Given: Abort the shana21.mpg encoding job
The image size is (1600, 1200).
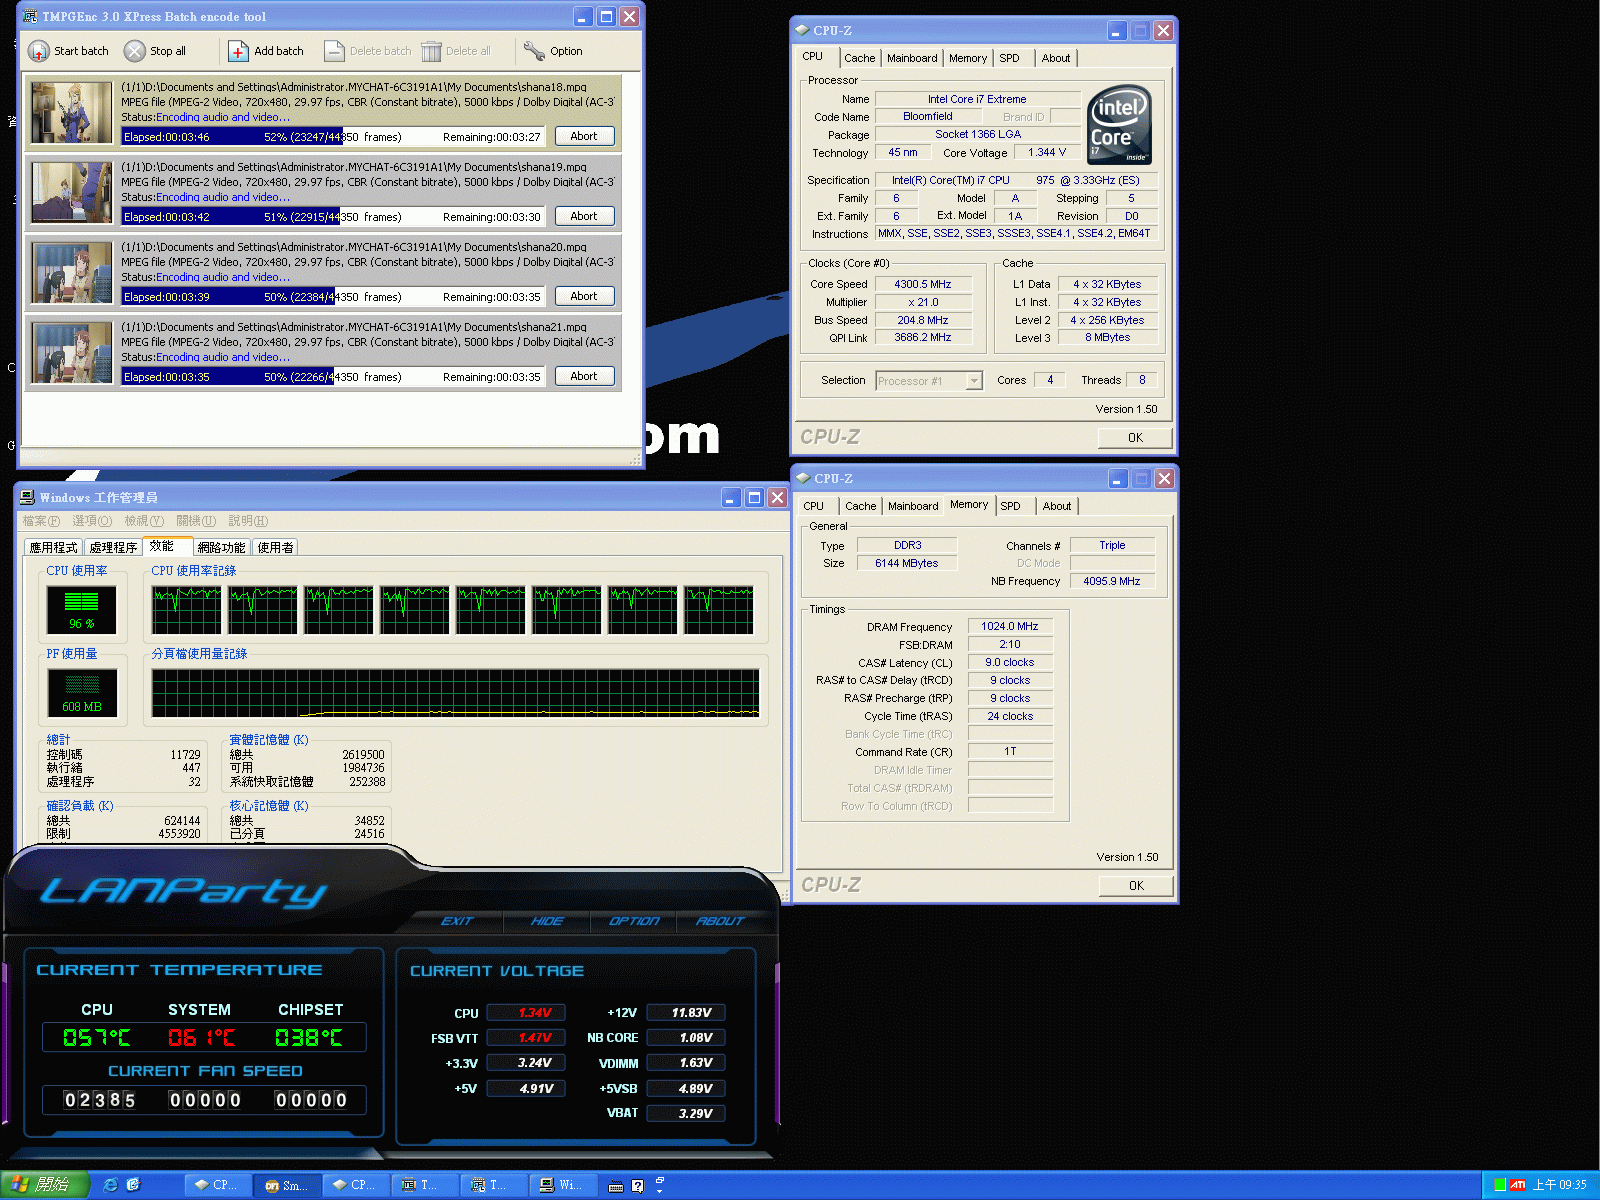Looking at the screenshot, I should (584, 376).
